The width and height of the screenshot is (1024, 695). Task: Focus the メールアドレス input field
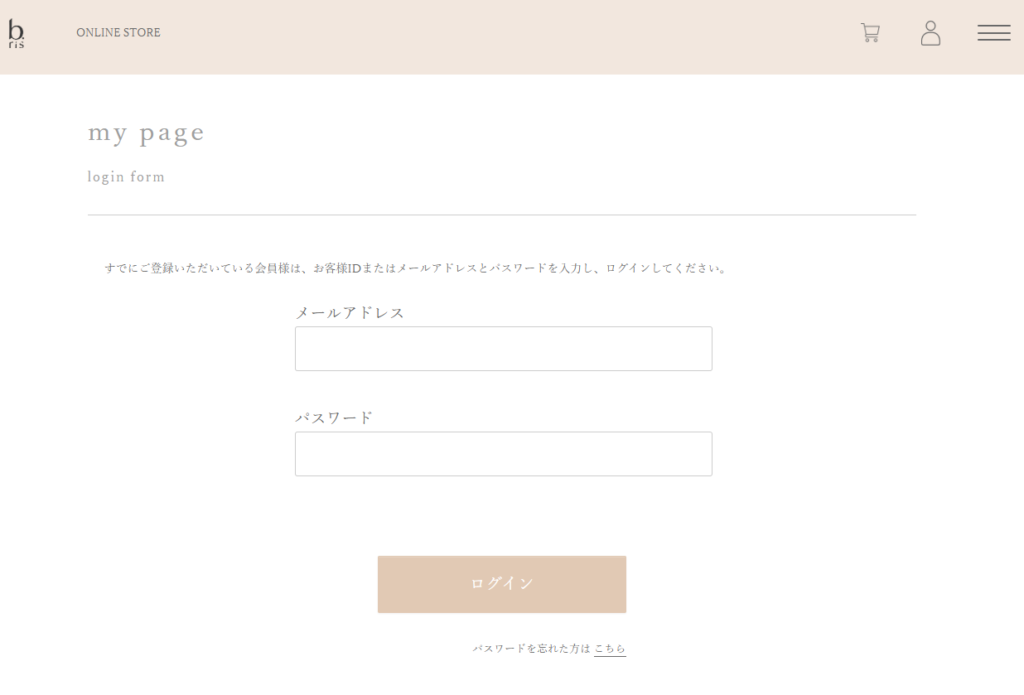(504, 349)
